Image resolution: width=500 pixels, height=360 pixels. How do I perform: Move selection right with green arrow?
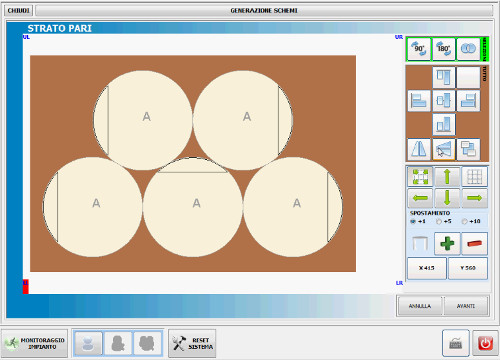pos(475,198)
